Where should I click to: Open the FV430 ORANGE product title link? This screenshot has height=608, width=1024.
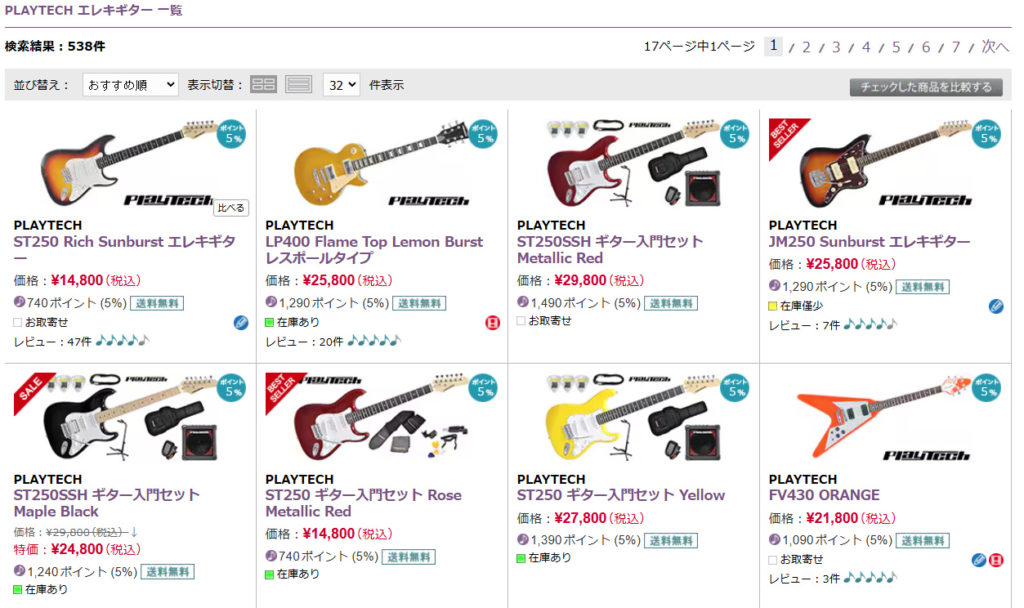point(824,495)
